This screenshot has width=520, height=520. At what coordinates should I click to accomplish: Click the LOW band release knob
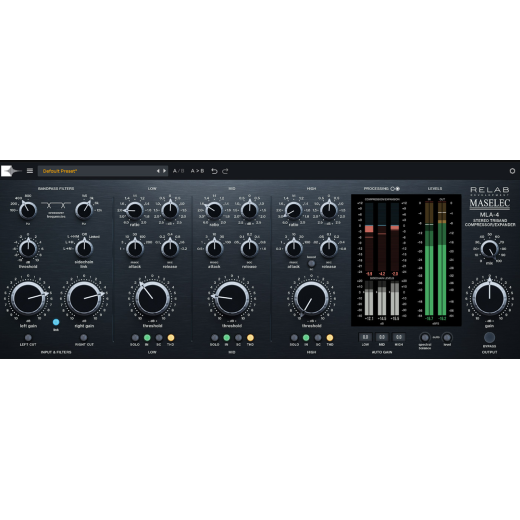pyautogui.click(x=170, y=249)
